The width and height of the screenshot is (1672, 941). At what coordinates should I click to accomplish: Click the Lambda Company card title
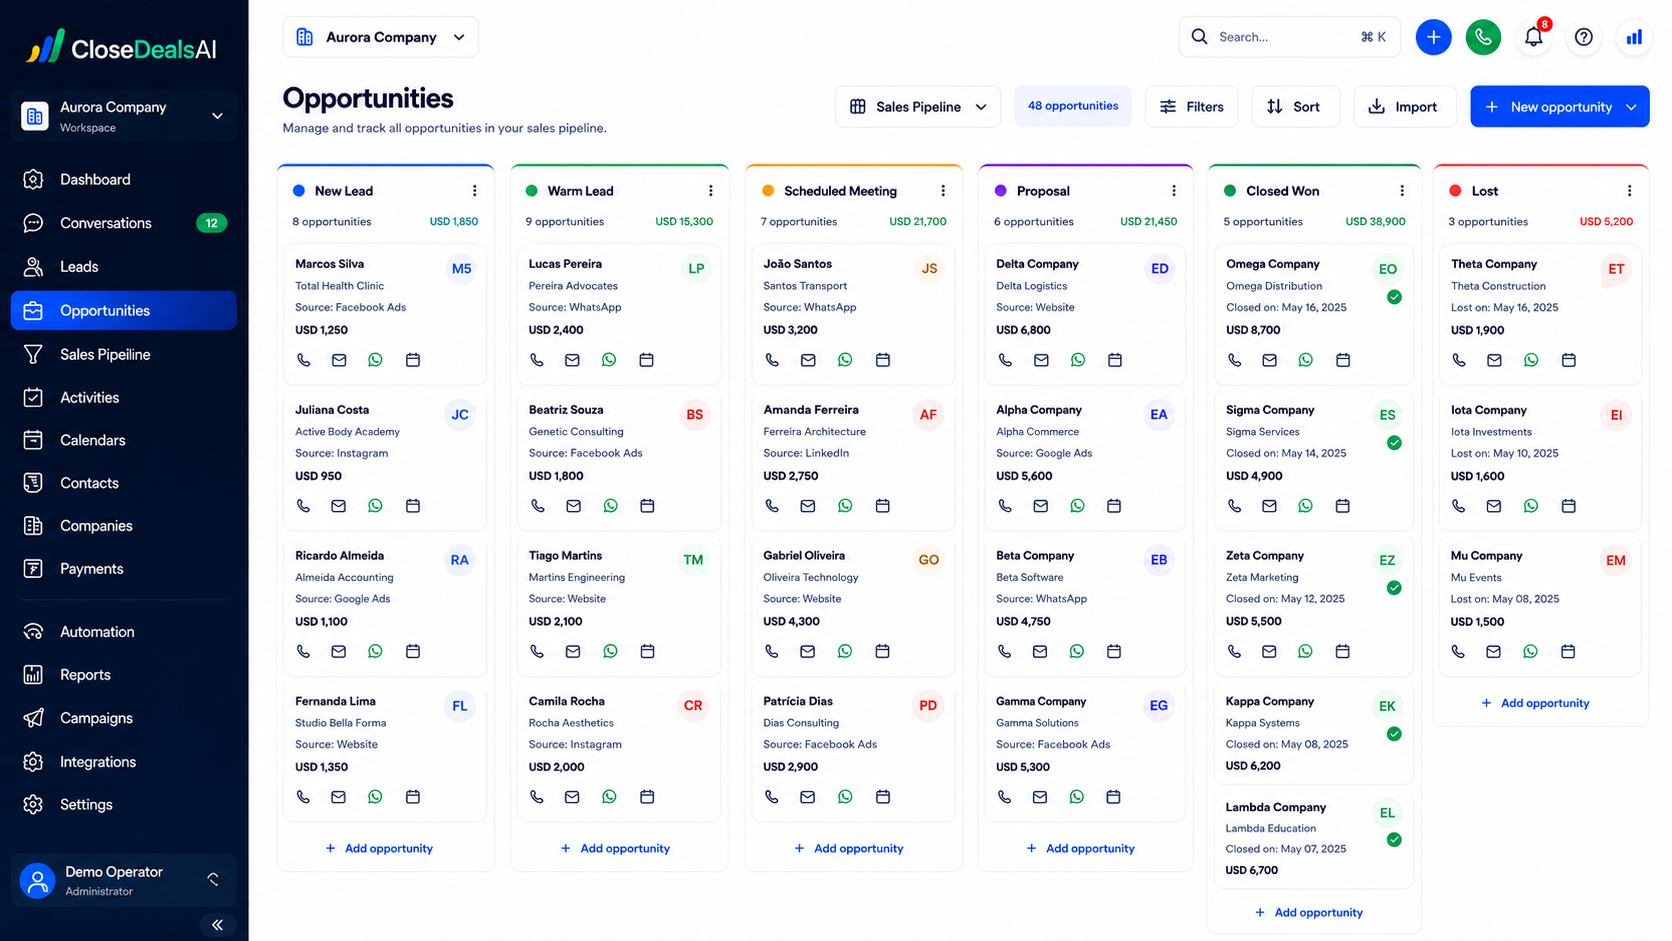coord(1275,807)
